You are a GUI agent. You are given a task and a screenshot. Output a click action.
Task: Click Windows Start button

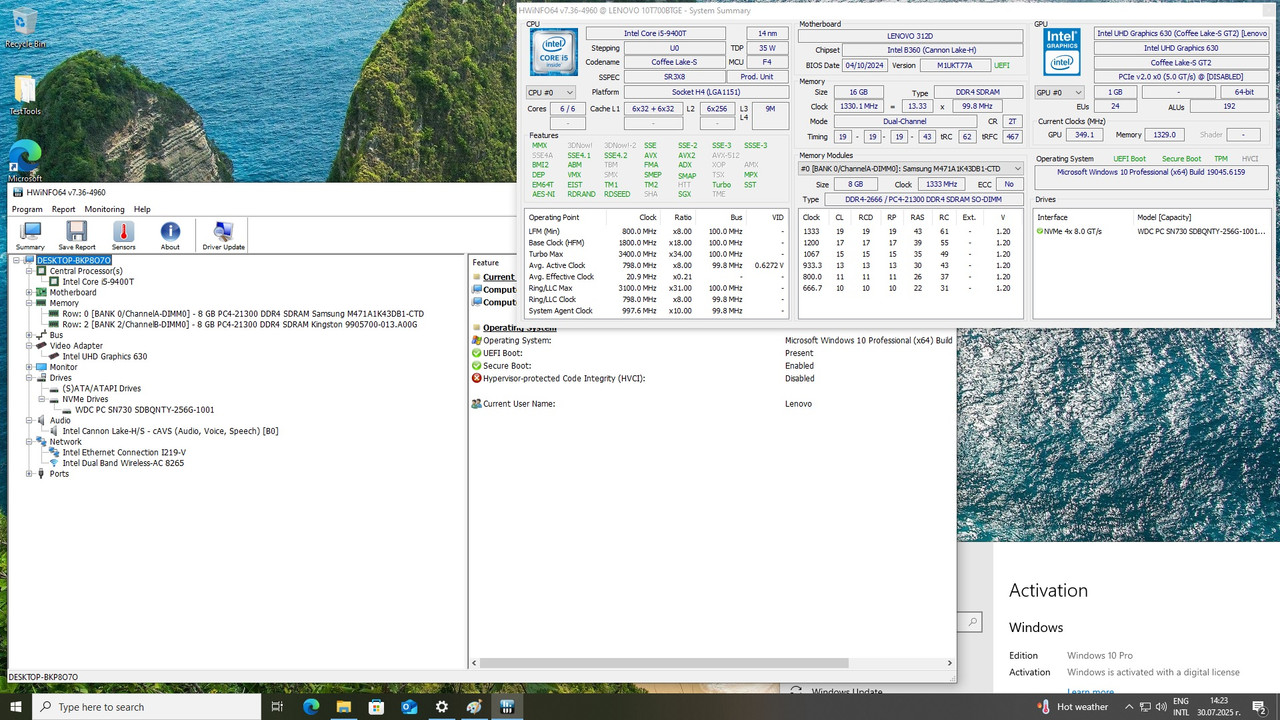[16, 706]
